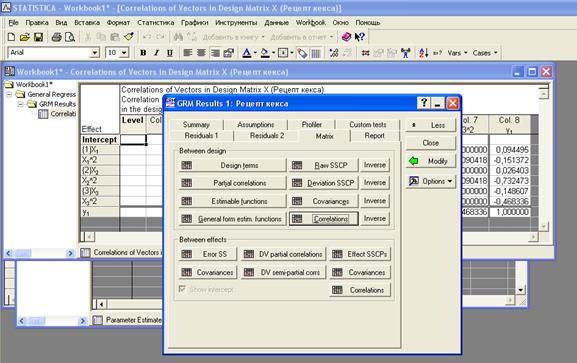The width and height of the screenshot is (577, 363).
Task: Collapse the General Regress tree node
Action: coord(9,95)
